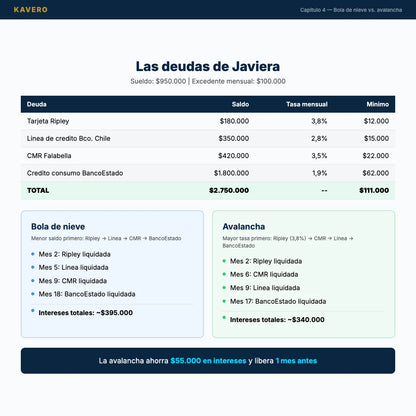The image size is (416, 416).
Task: Click Intereses totales ~$340.000 line
Action: (277, 320)
